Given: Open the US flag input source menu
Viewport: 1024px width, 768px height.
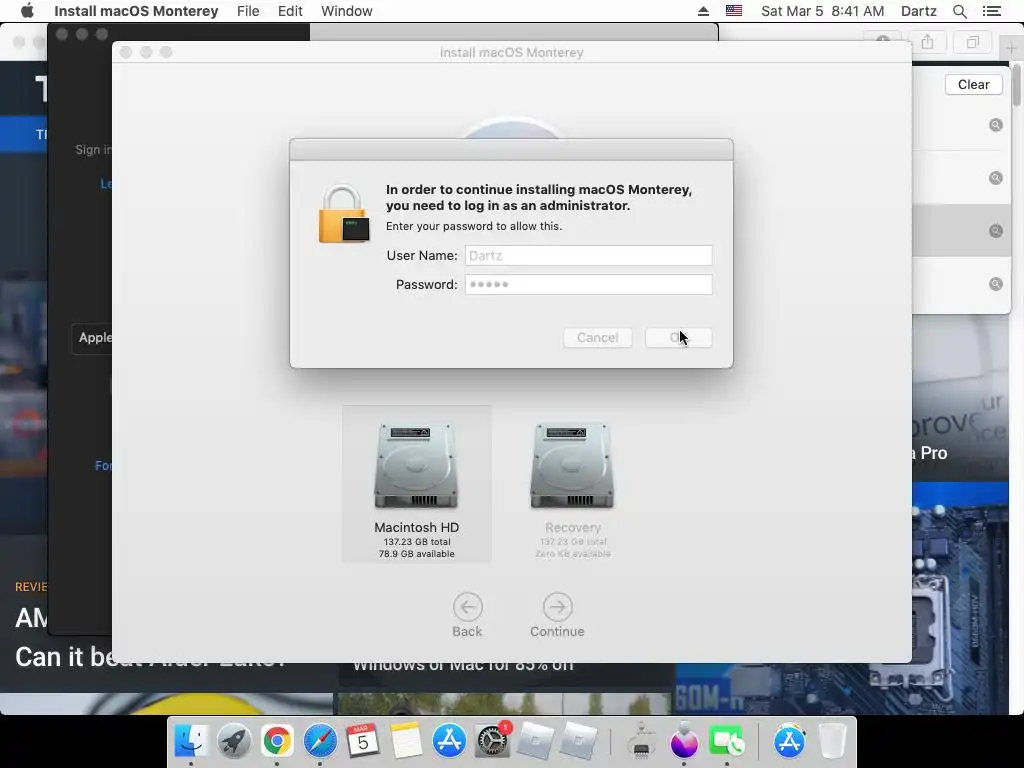Looking at the screenshot, I should [734, 11].
